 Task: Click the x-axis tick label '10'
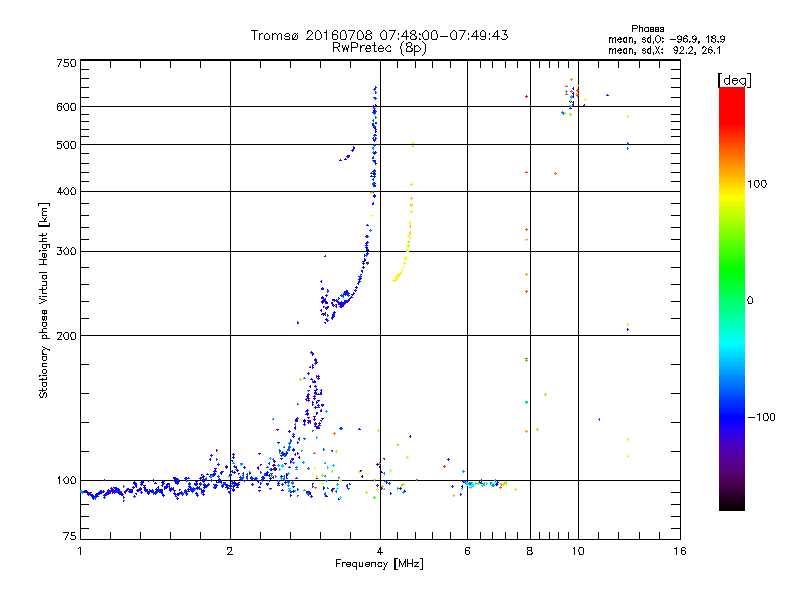578,551
